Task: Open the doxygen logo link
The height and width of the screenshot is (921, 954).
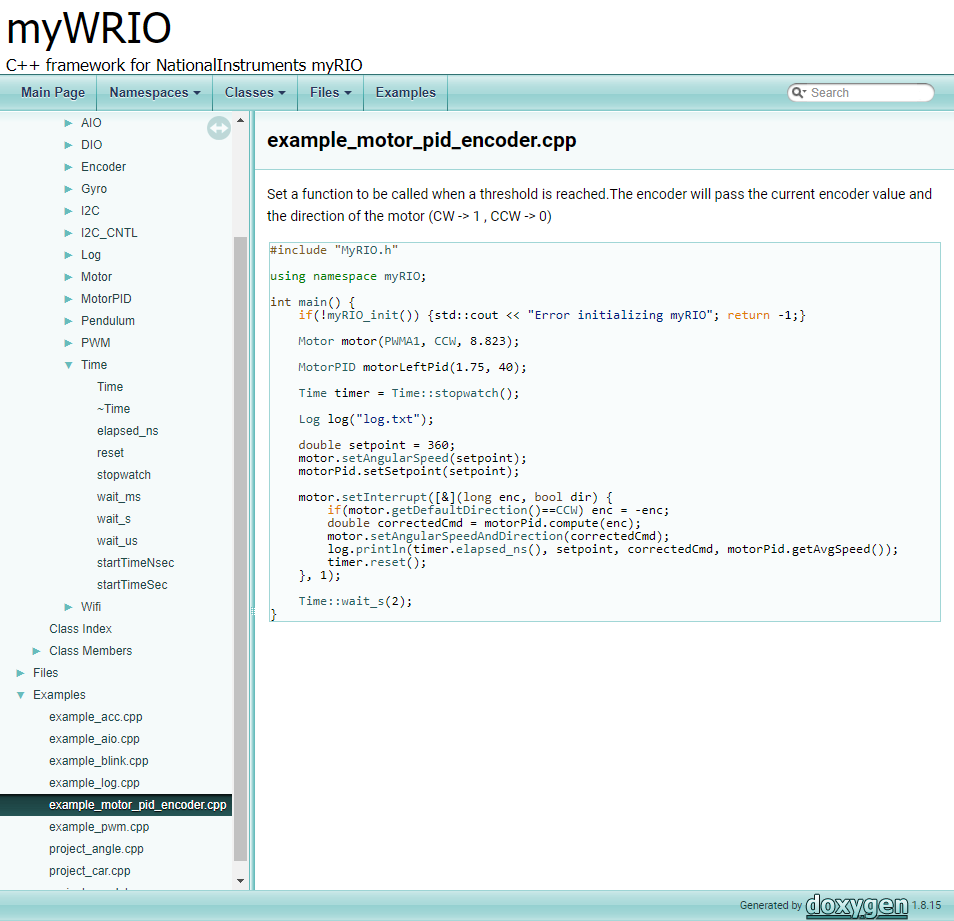Action: click(857, 905)
